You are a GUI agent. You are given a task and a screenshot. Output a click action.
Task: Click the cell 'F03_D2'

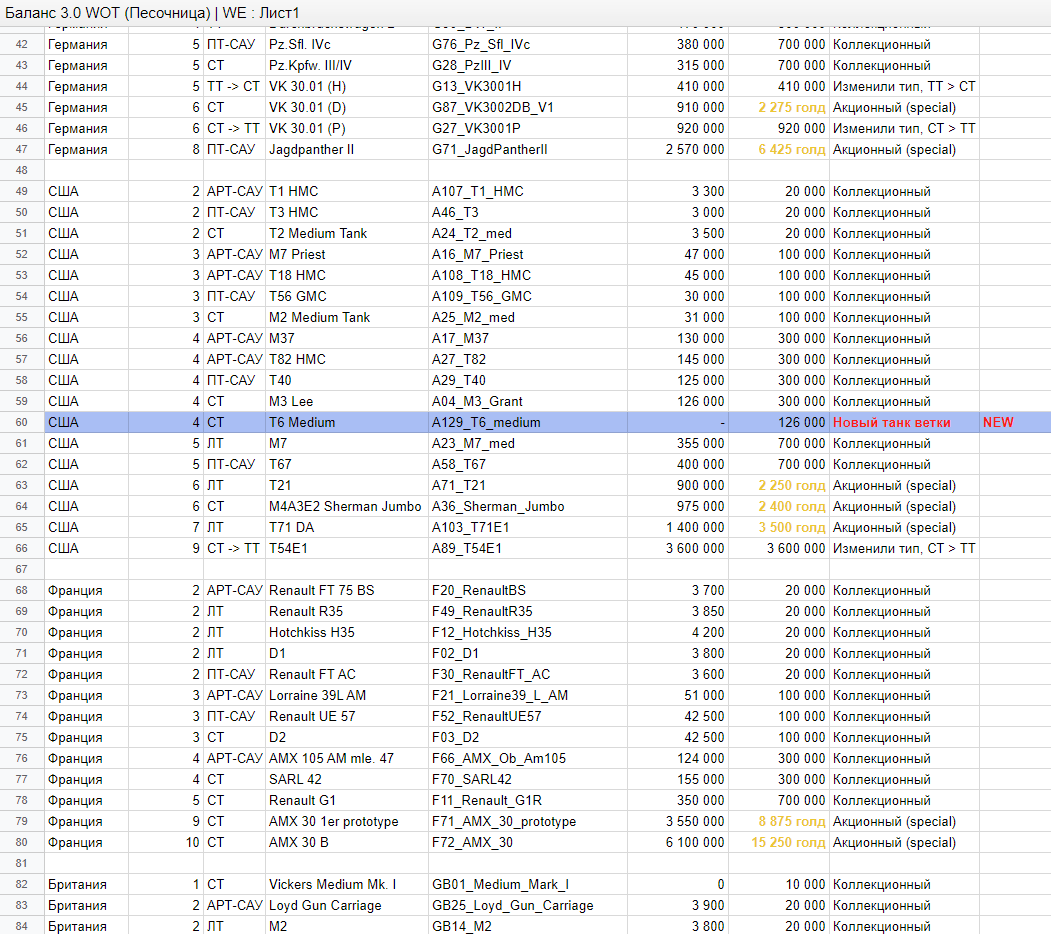click(x=528, y=738)
